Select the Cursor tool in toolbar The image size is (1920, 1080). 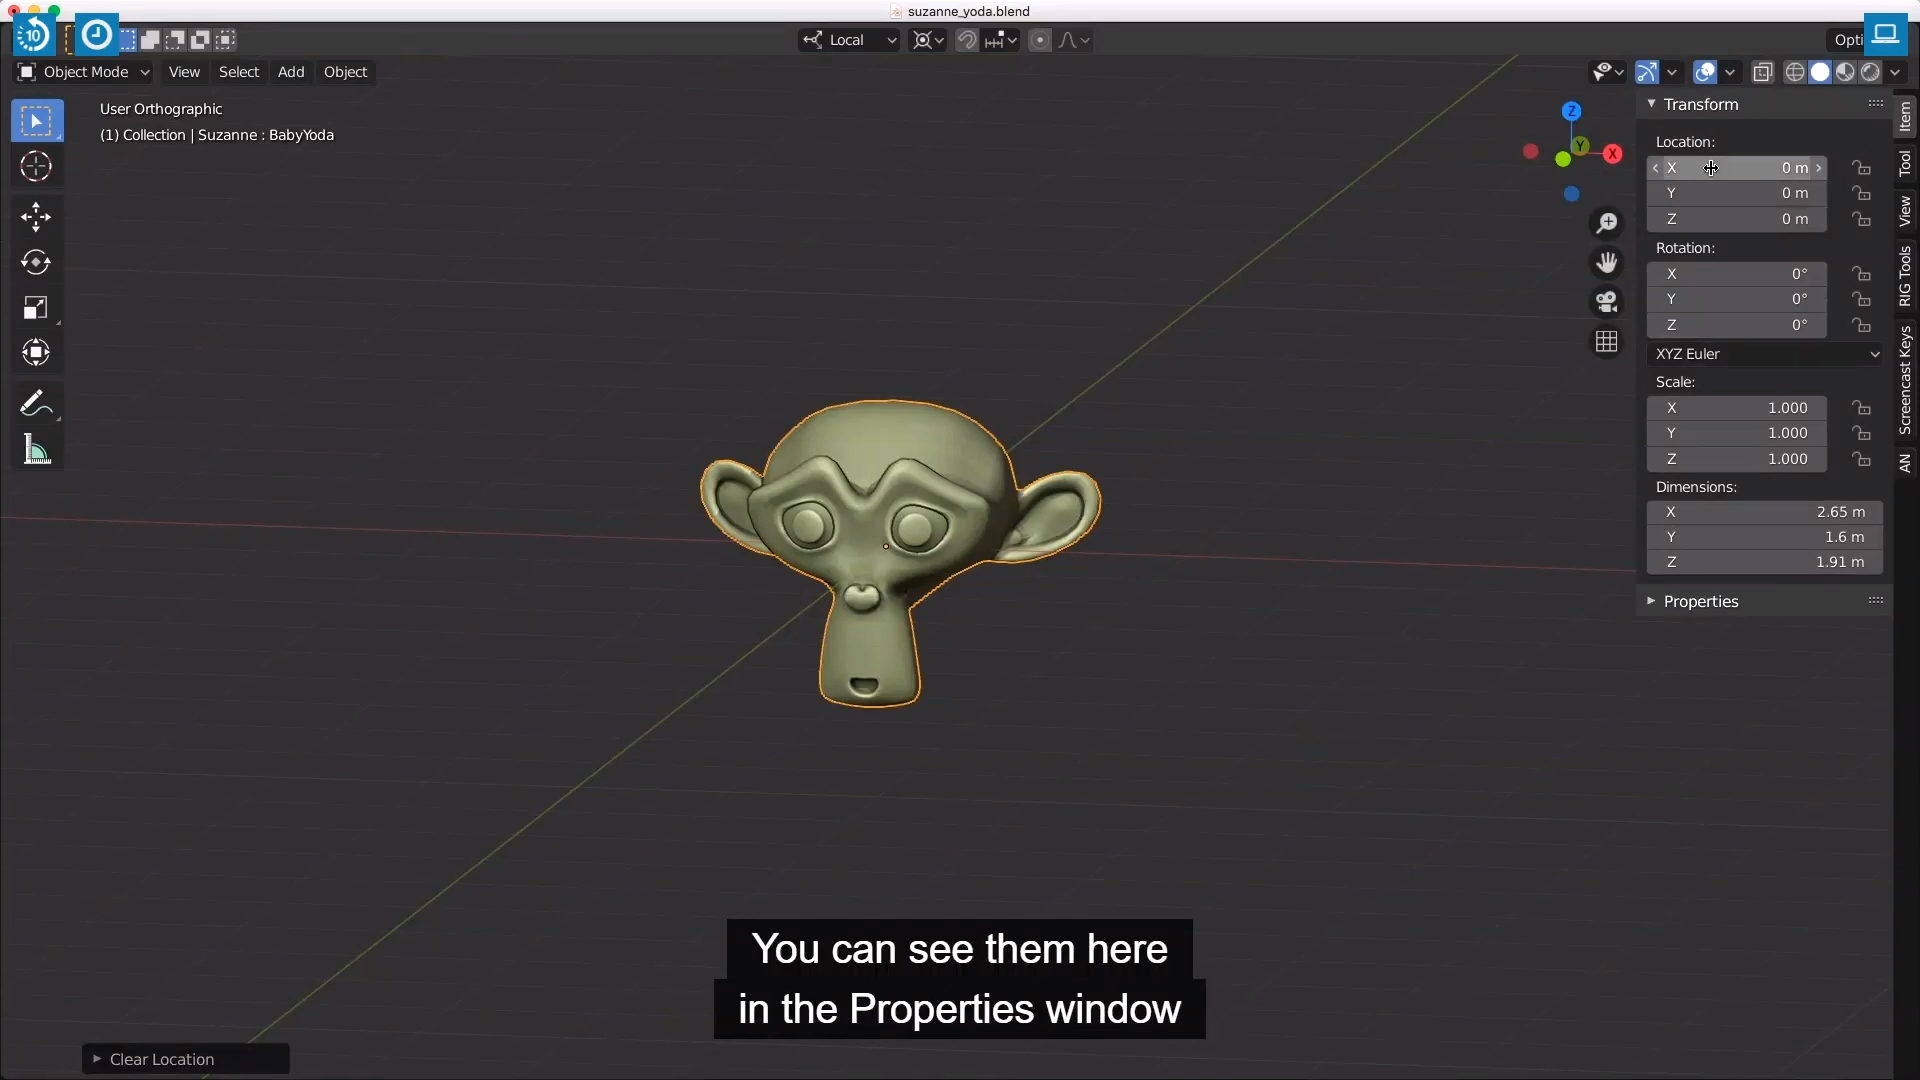[x=36, y=166]
